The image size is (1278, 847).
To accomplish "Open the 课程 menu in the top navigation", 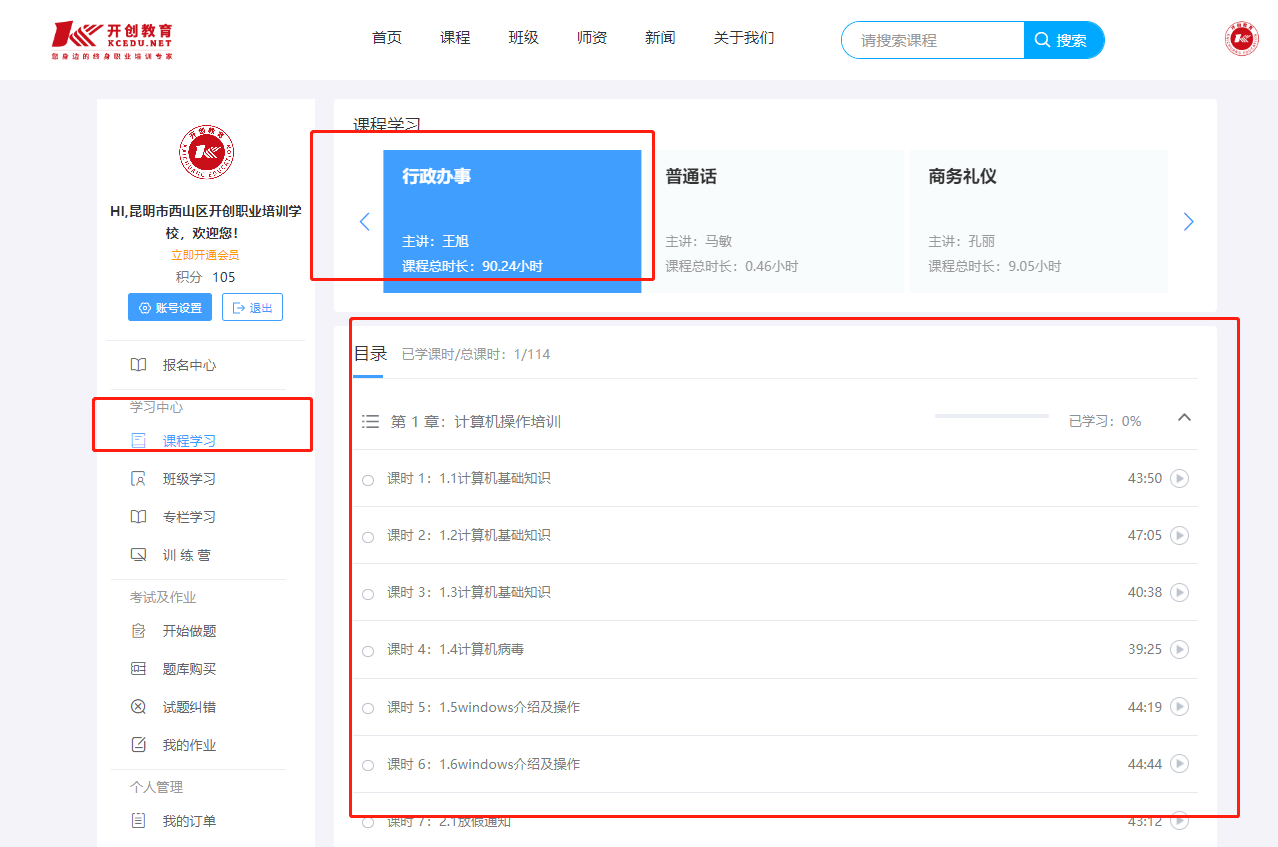I will (455, 38).
